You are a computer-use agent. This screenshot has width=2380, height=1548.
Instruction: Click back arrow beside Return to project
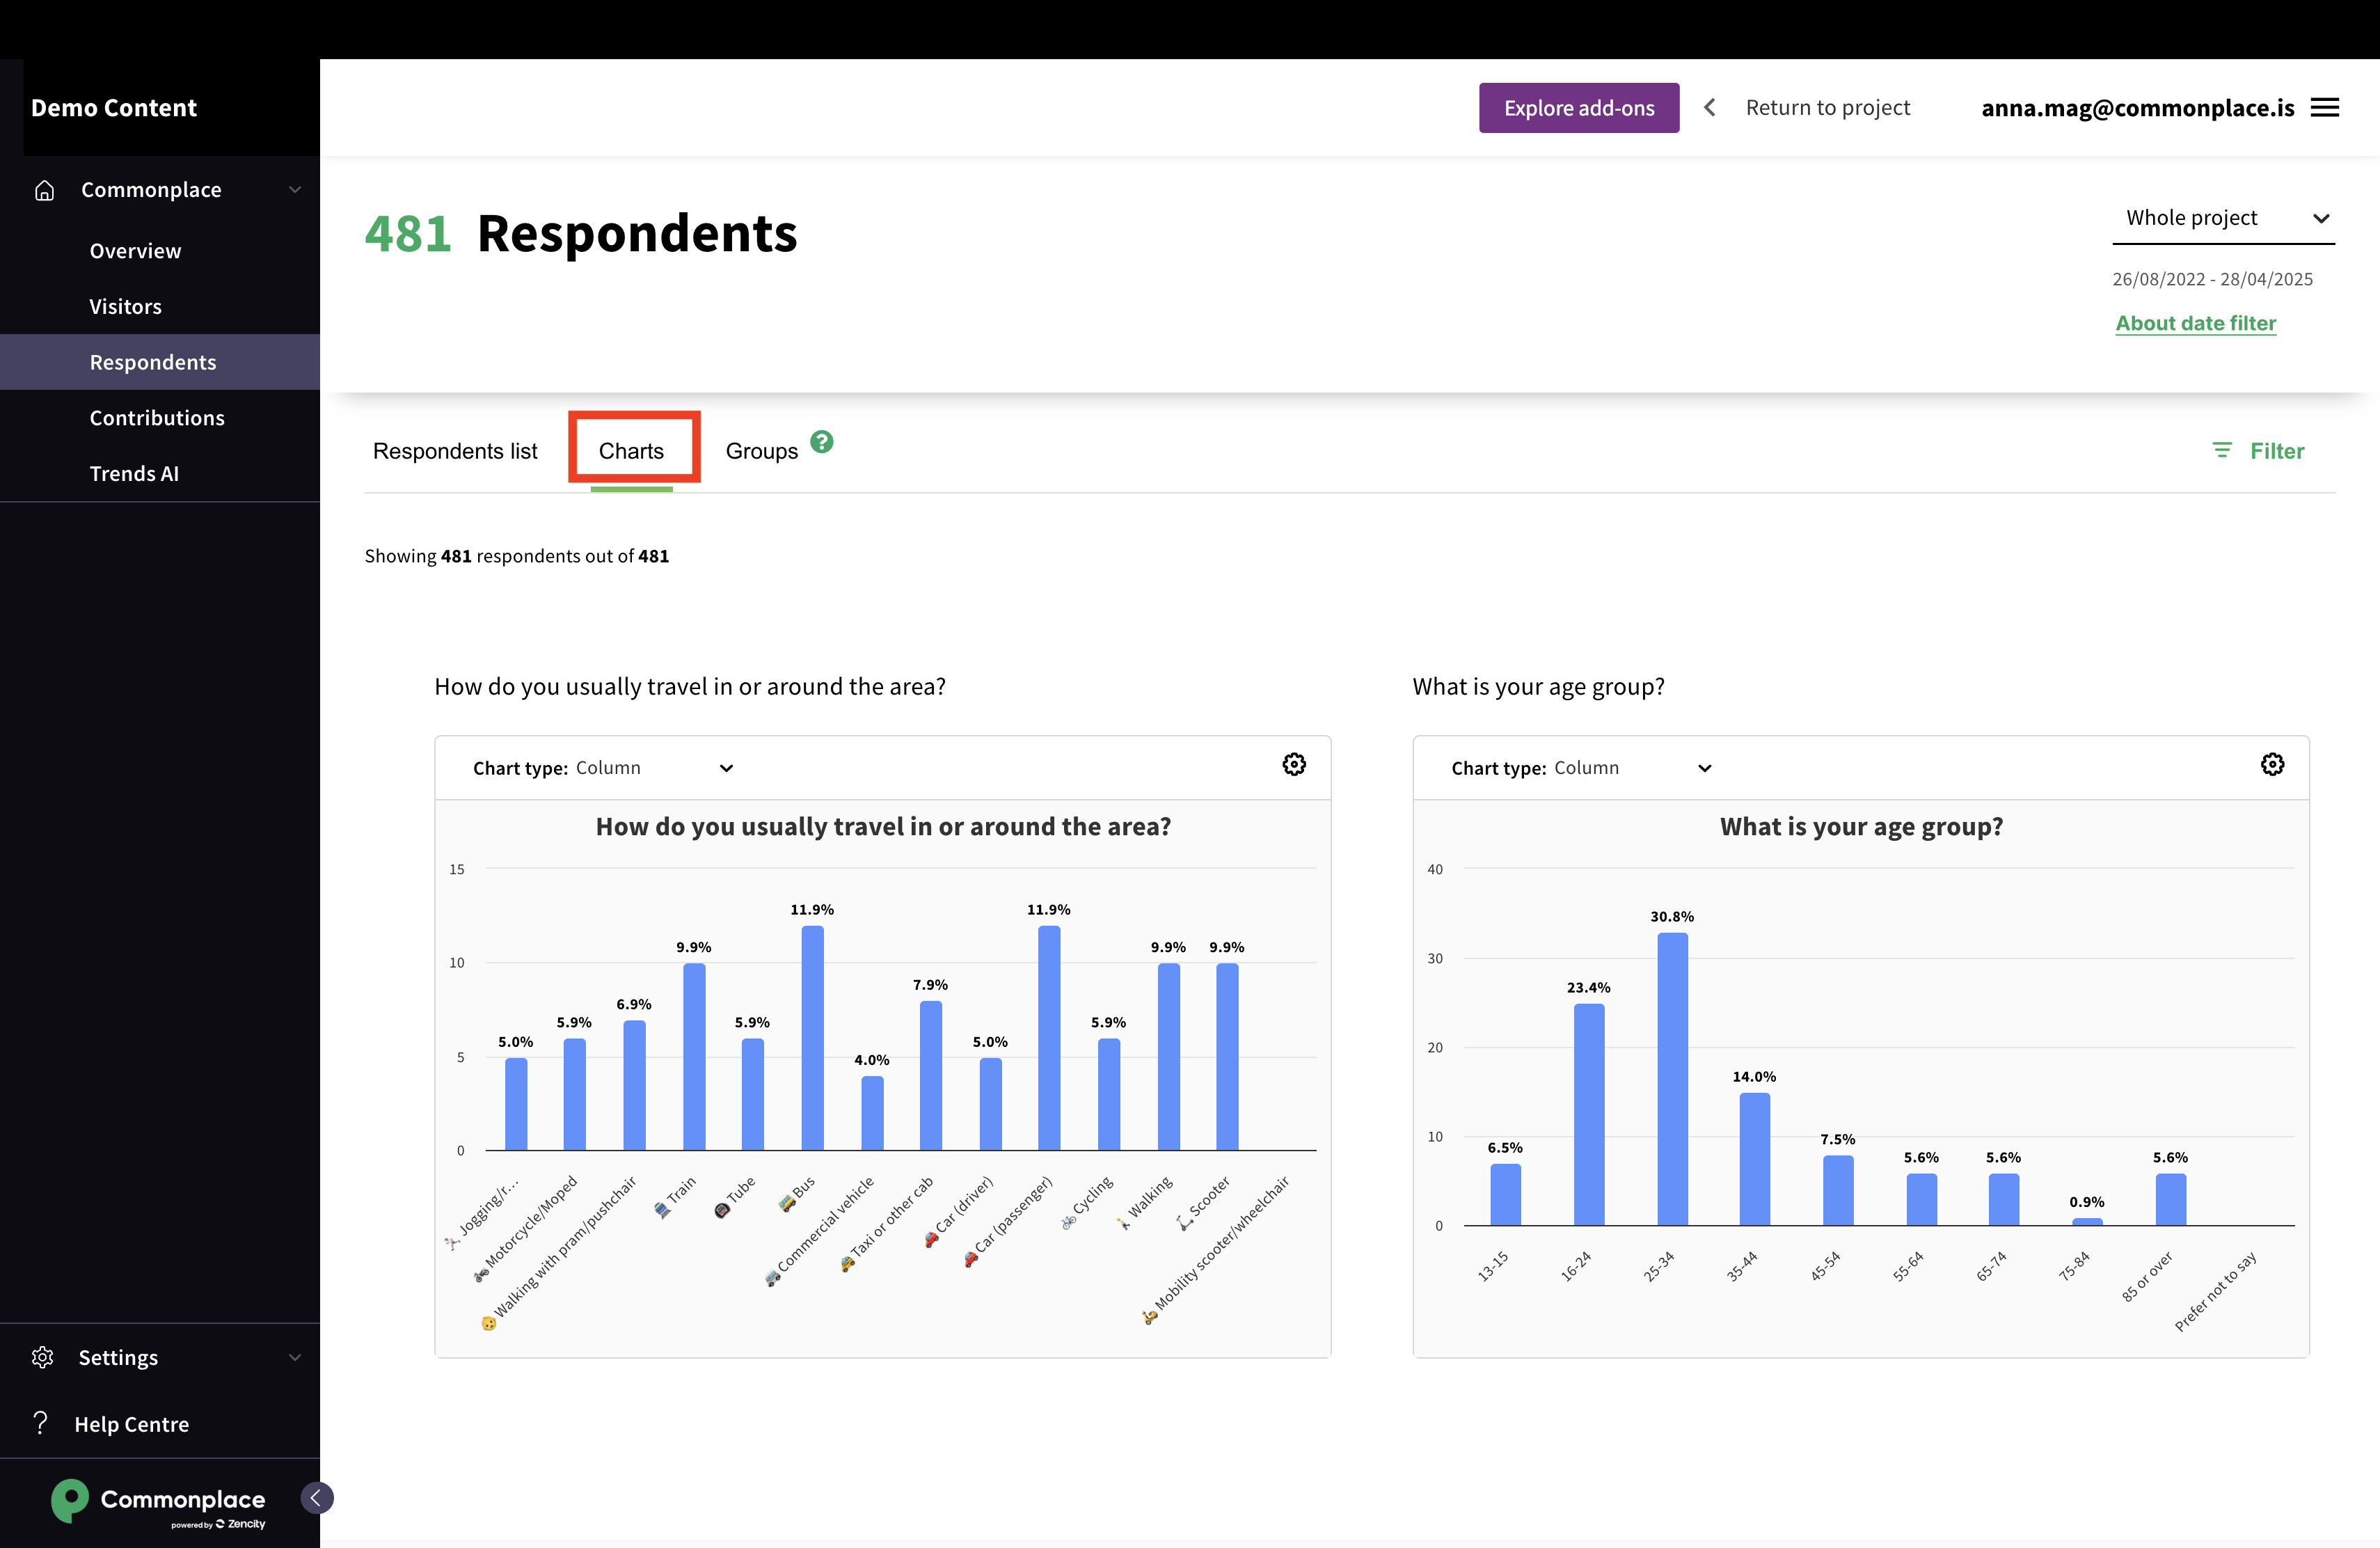click(x=1709, y=108)
